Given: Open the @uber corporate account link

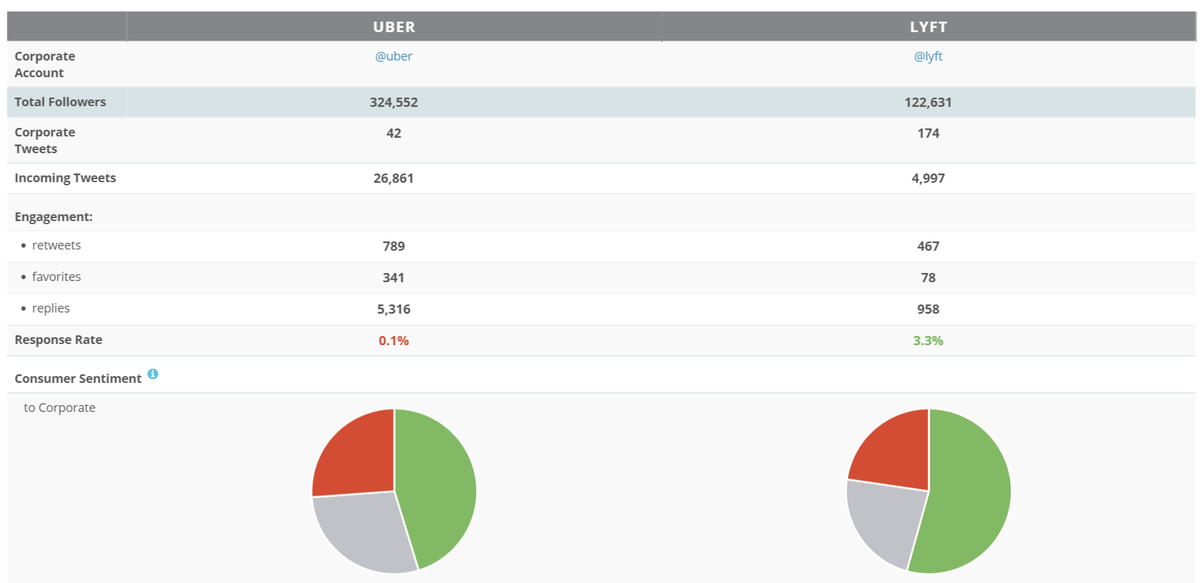Looking at the screenshot, I should (394, 56).
